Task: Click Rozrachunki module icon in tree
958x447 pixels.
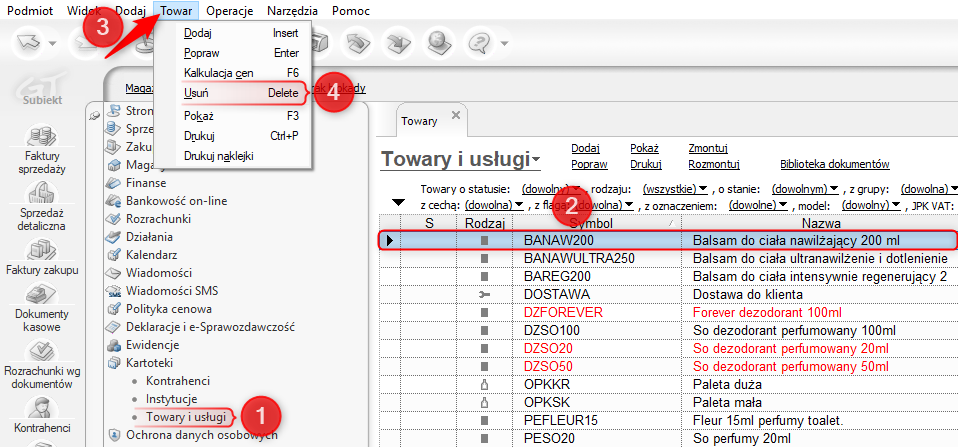Action: [x=114, y=219]
